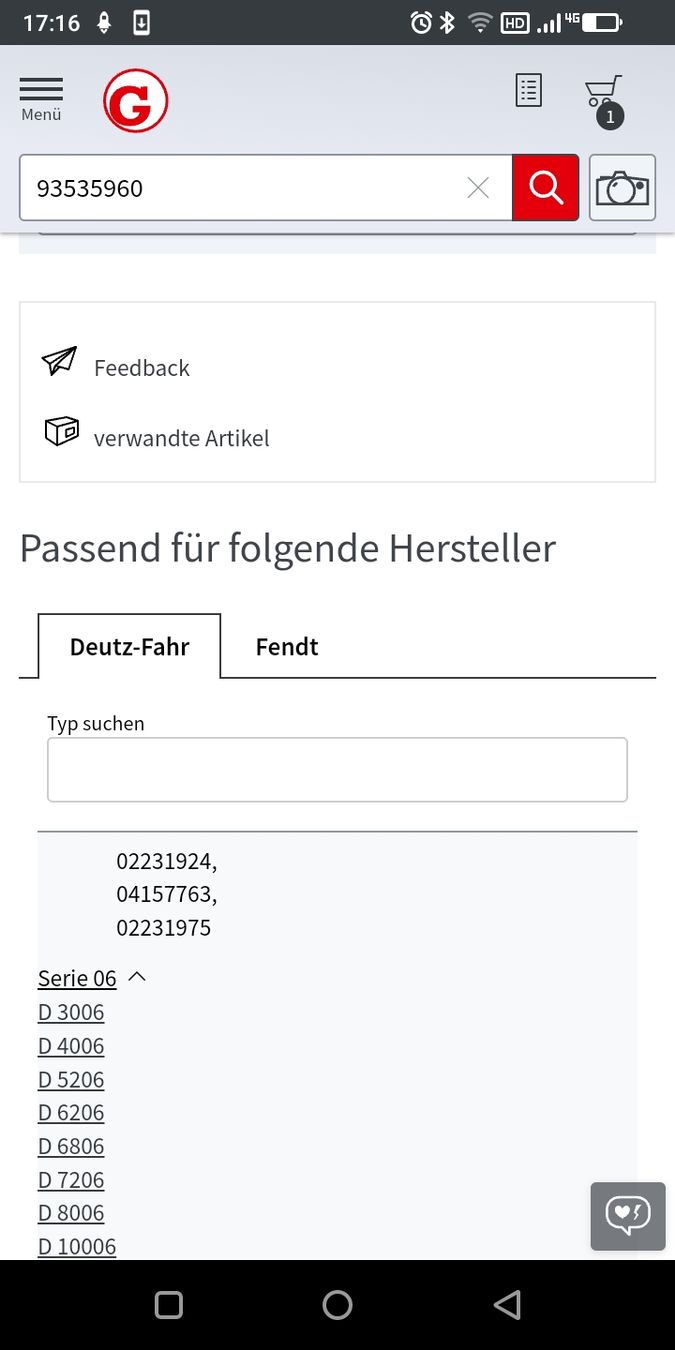Open camera image search
This screenshot has height=1350, width=675.
pyautogui.click(x=622, y=188)
